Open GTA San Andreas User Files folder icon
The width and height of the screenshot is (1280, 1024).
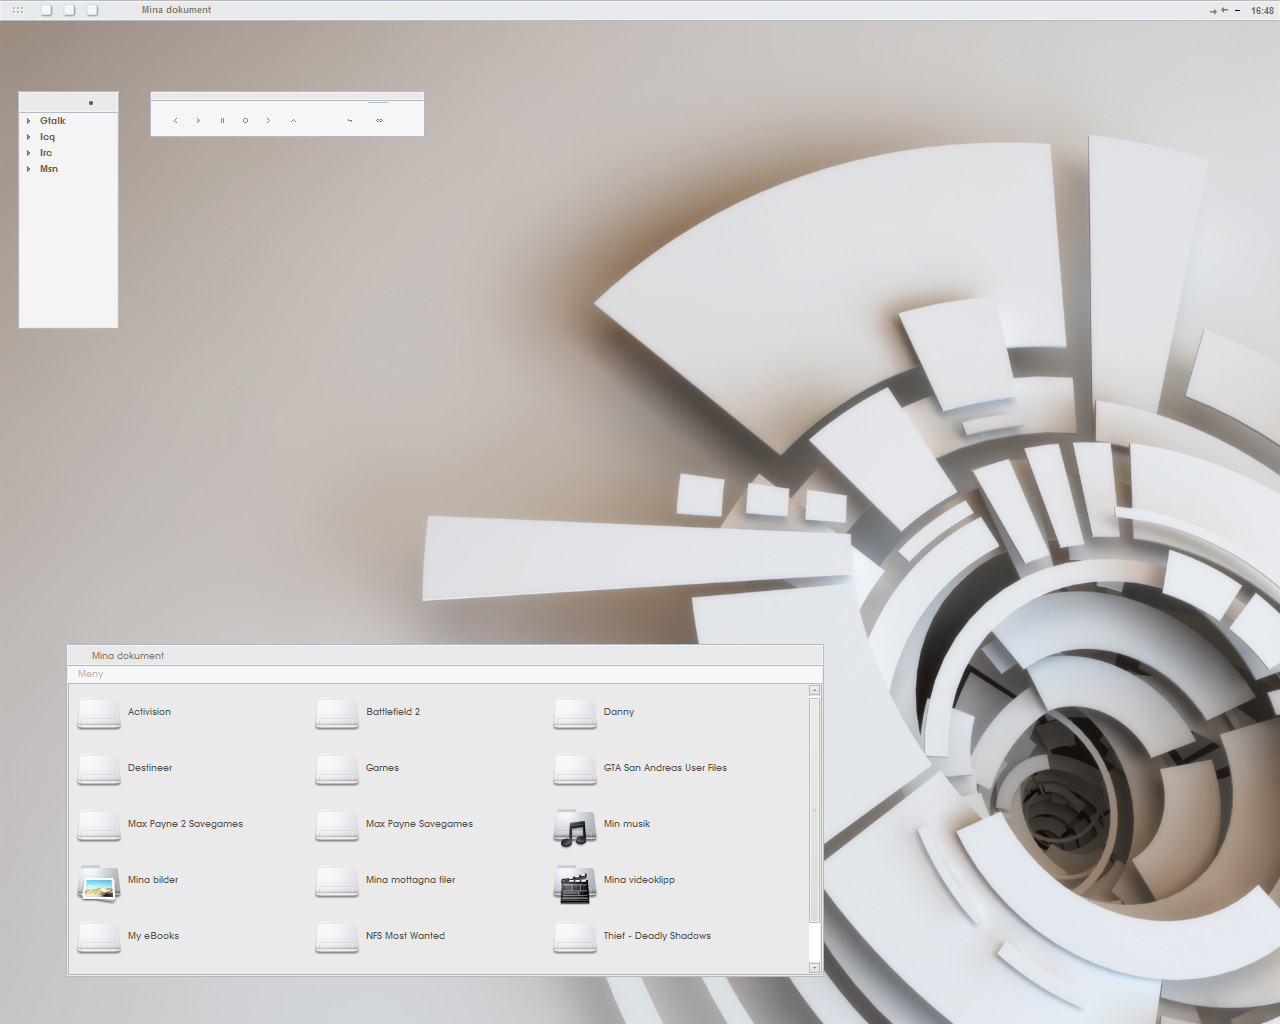575,769
